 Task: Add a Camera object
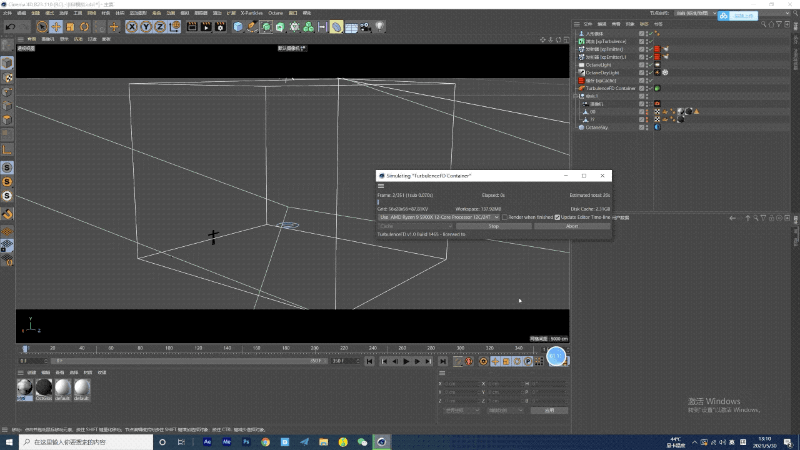[x=365, y=27]
